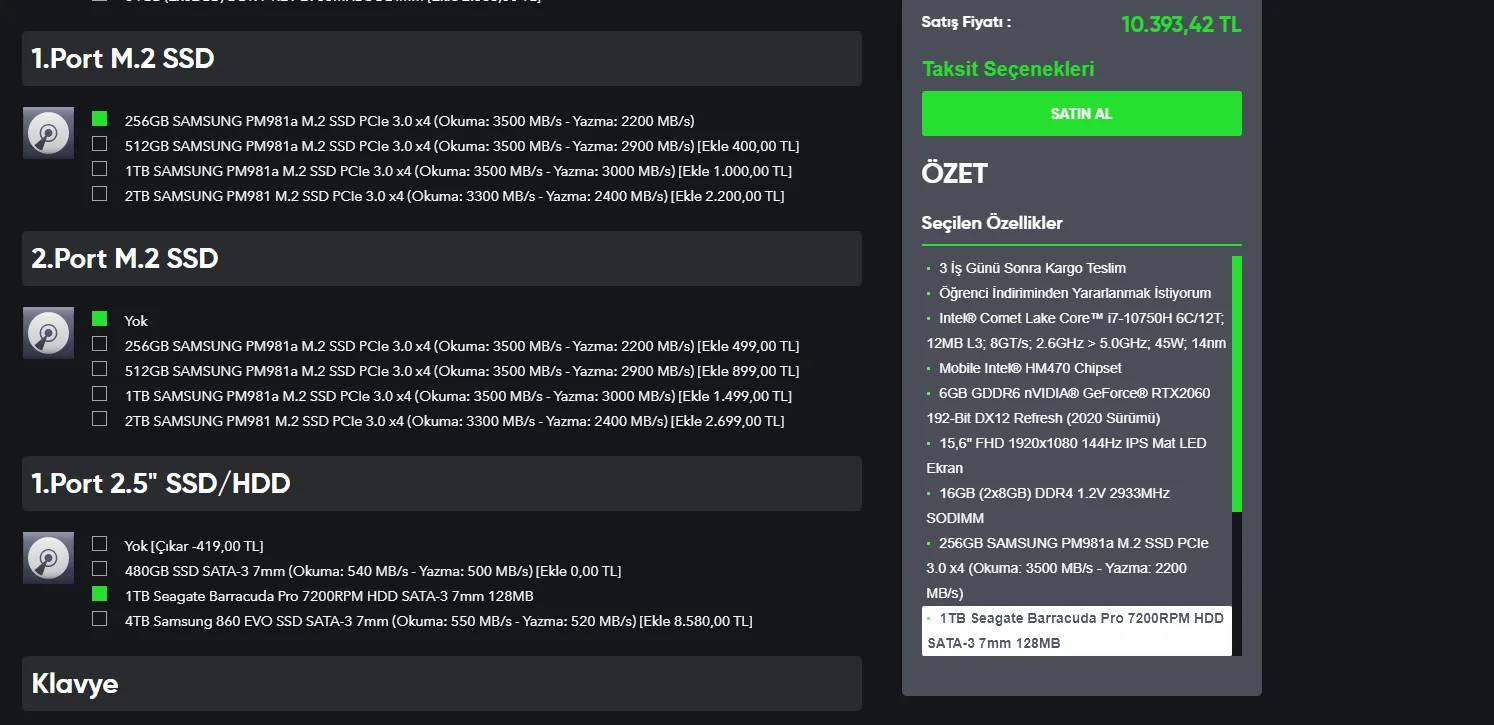Viewport: 1494px width, 725px height.
Task: Open Taksit Seçenekleri installment options
Action: coord(1008,69)
